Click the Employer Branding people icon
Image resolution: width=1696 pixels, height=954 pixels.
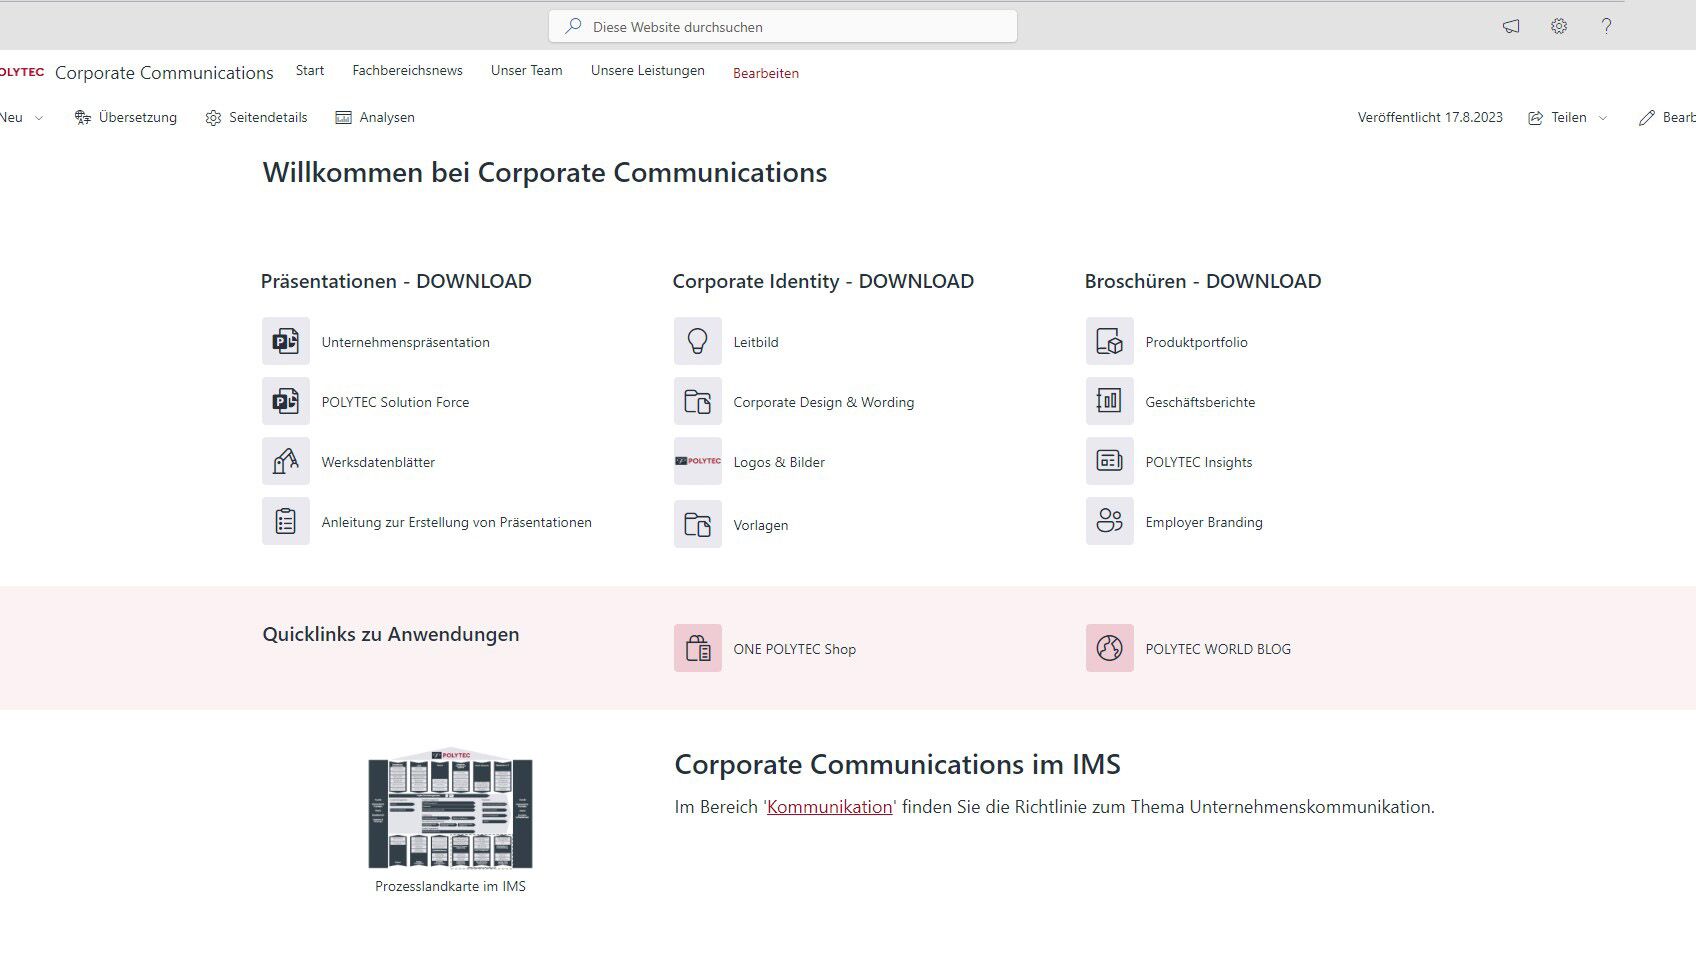tap(1110, 522)
